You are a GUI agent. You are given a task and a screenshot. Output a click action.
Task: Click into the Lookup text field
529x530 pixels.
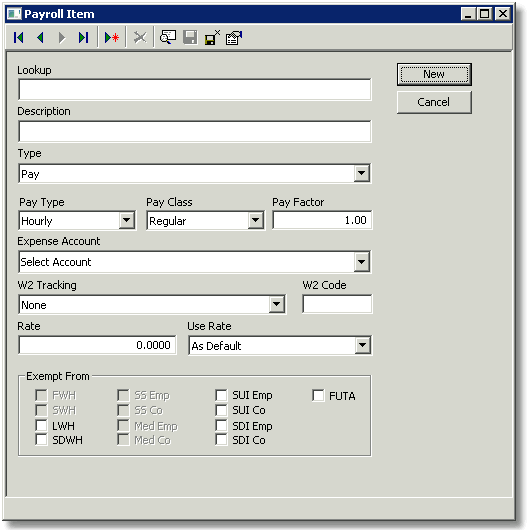click(195, 90)
